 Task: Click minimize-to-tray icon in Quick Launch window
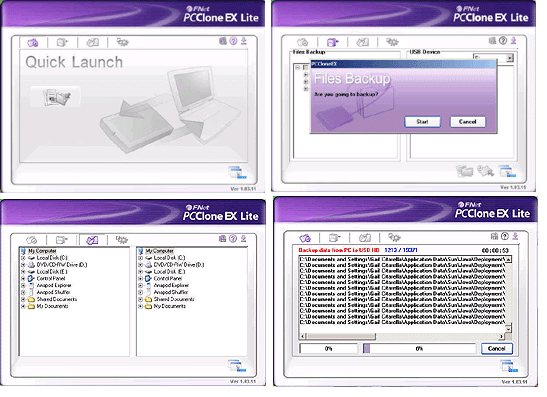(243, 41)
